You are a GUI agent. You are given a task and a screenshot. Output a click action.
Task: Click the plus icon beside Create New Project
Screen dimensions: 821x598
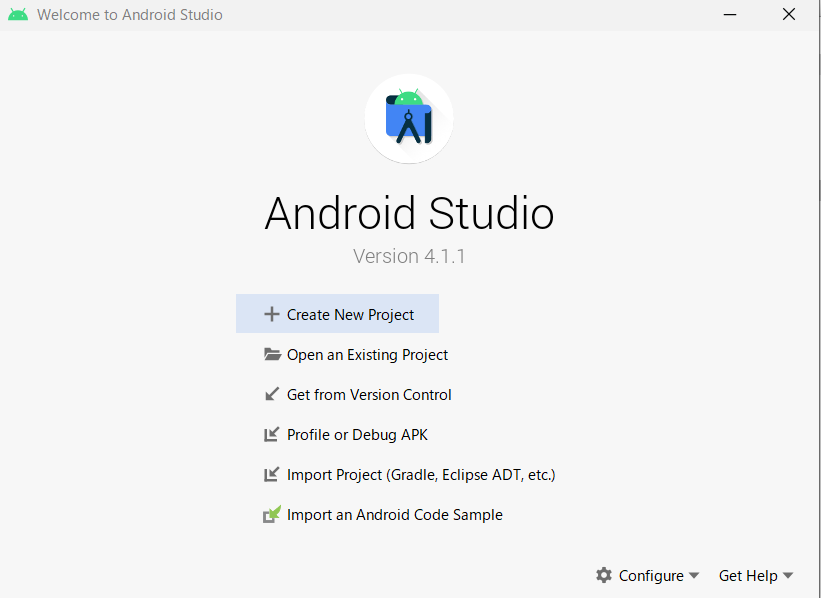[x=271, y=314]
